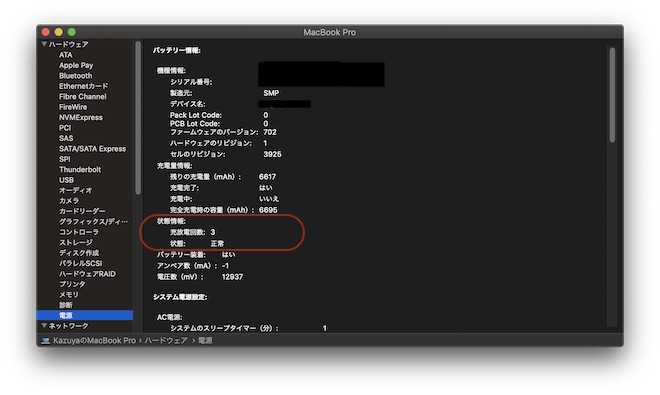This screenshot has height=395, width=660.
Task: Select 診断 in the sidebar
Action: point(66,305)
